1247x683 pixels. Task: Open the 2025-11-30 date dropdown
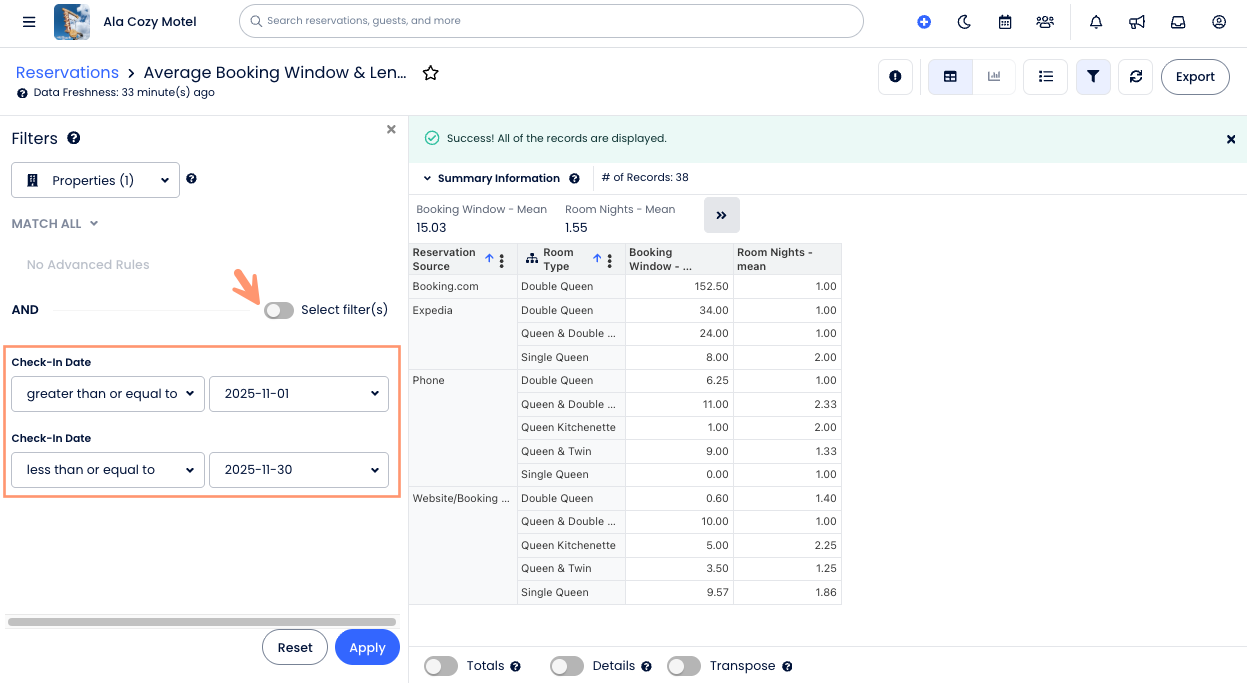[x=299, y=470]
